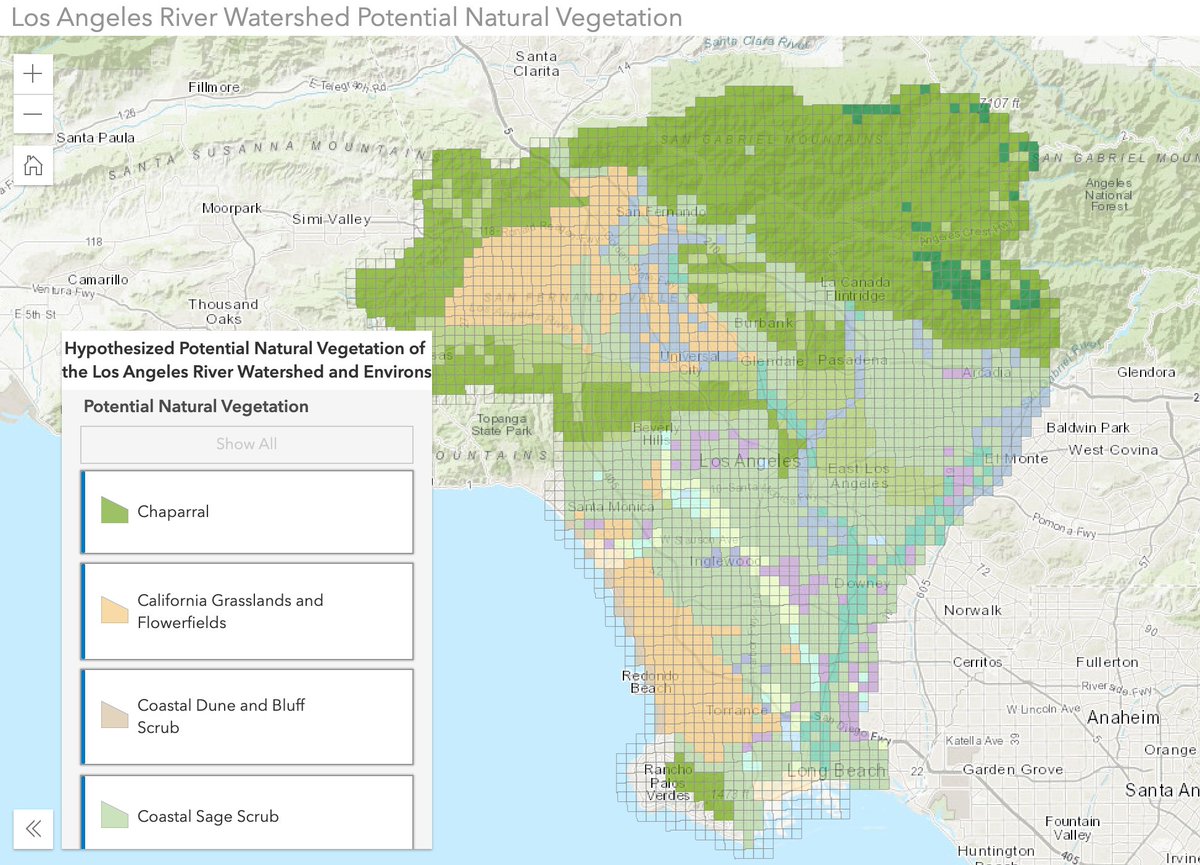The image size is (1200, 865).
Task: Zoom out of the map
Action: (33, 114)
